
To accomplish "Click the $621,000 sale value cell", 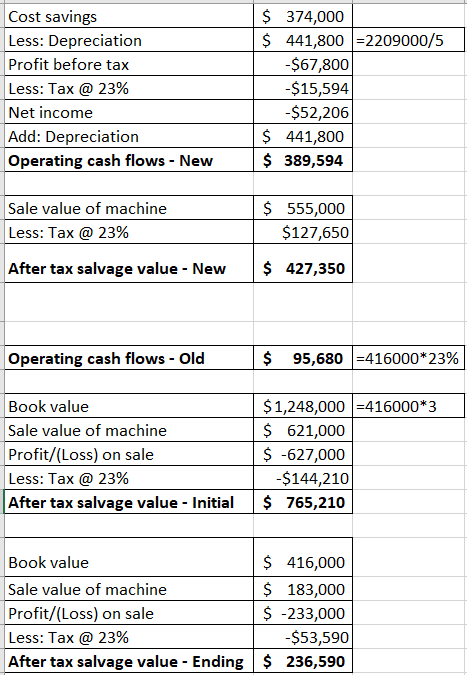I will (303, 430).
